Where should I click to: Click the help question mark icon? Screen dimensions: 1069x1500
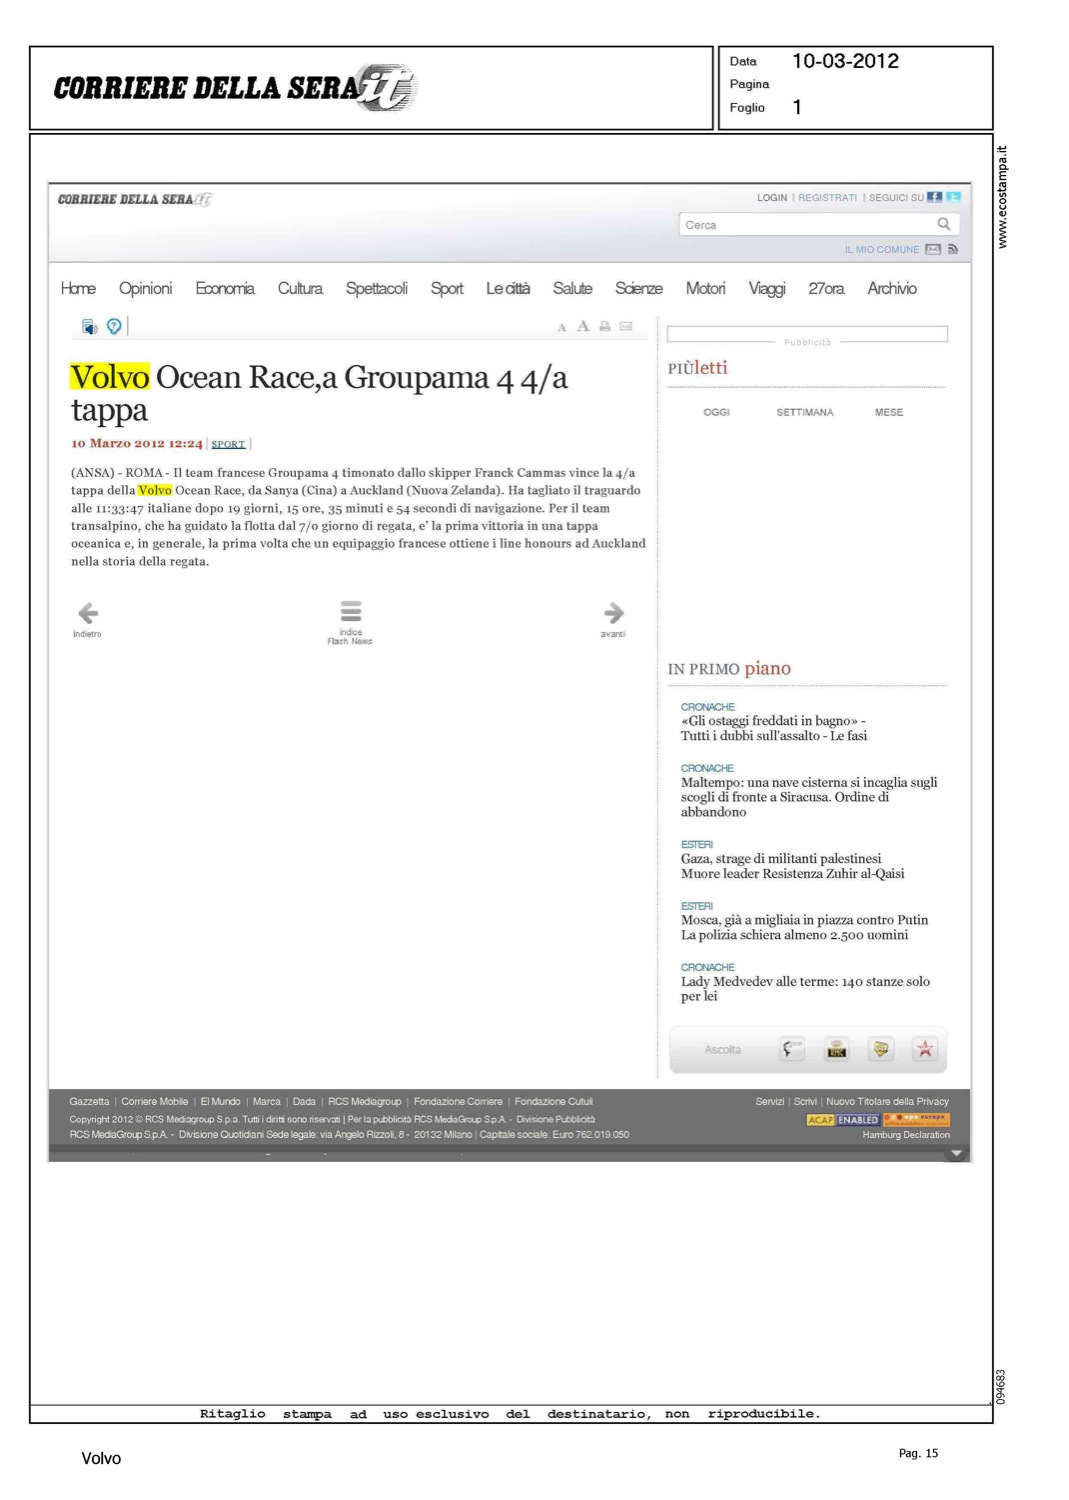pyautogui.click(x=114, y=326)
